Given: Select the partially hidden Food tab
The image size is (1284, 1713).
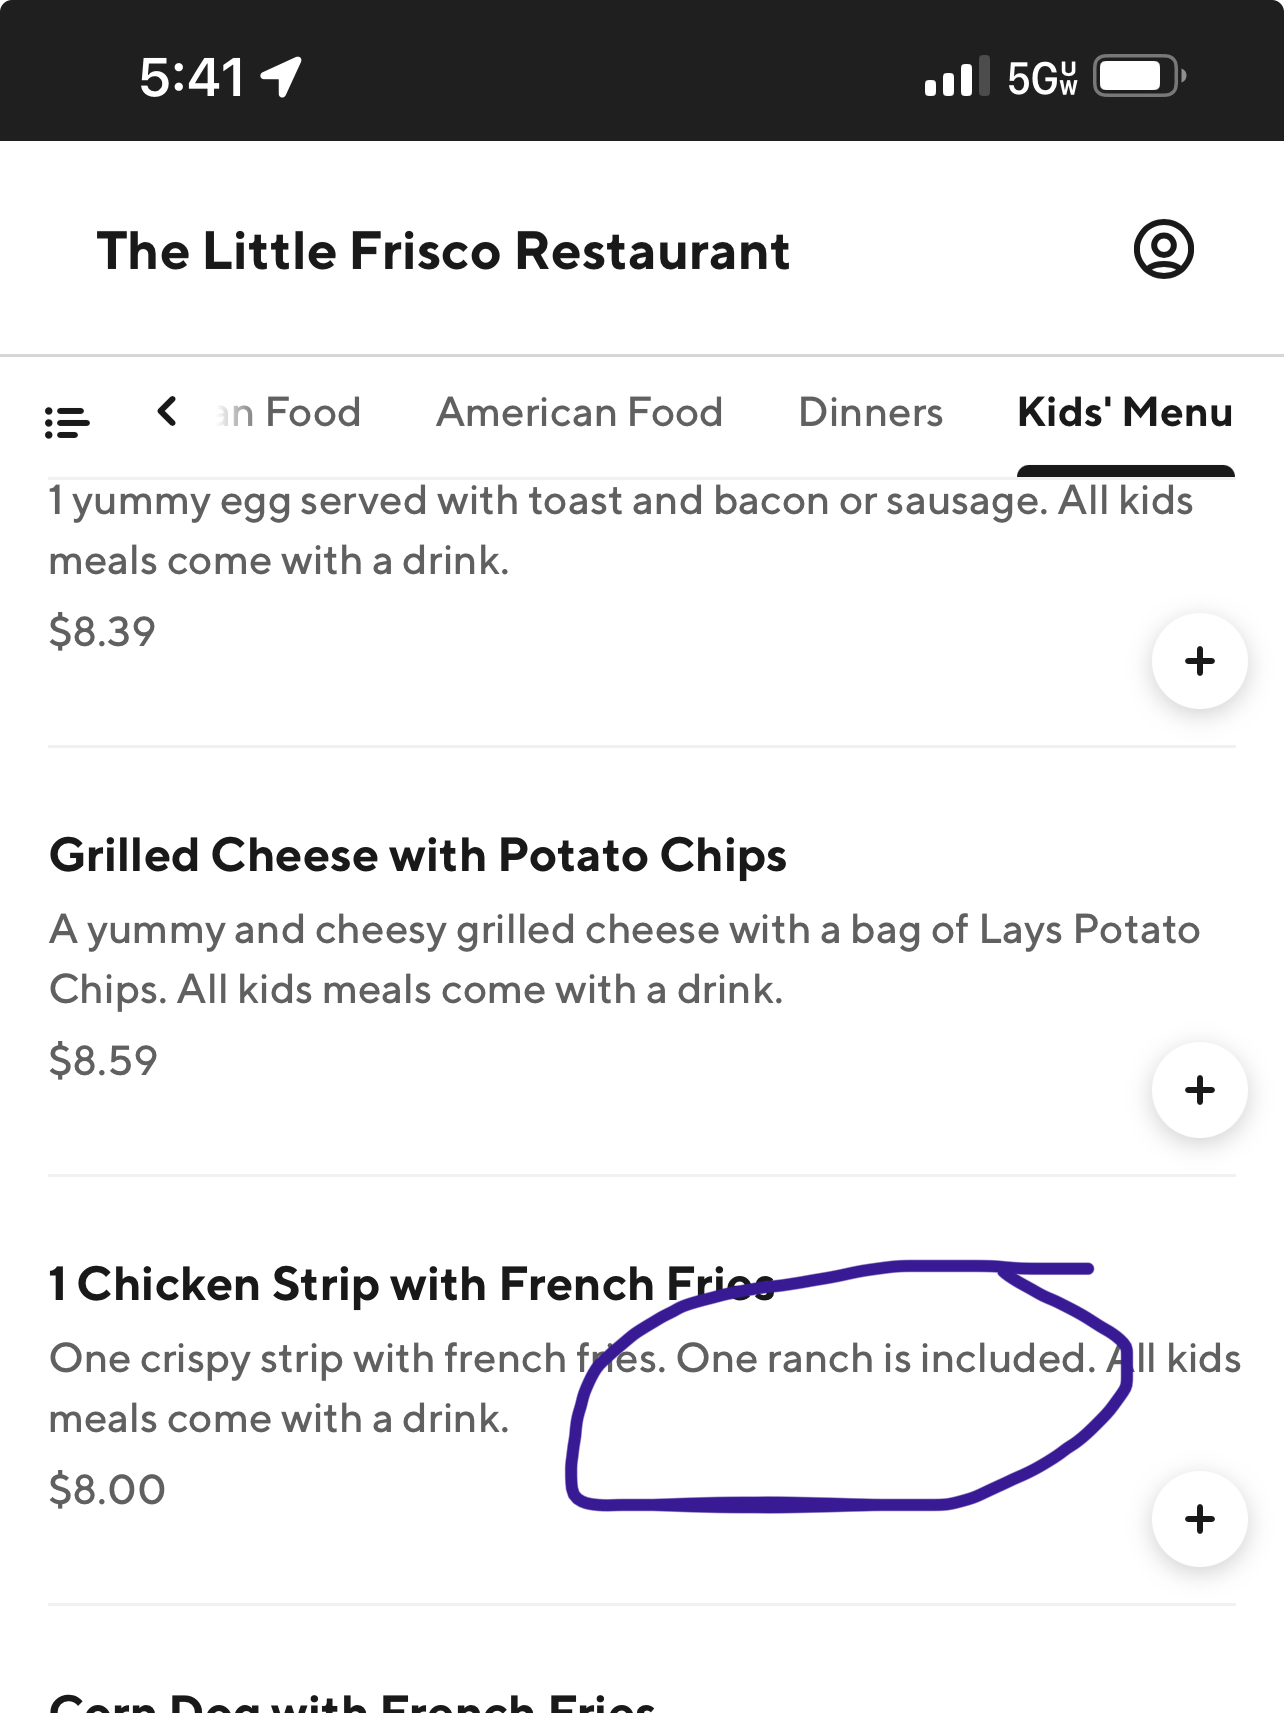Looking at the screenshot, I should click(290, 413).
